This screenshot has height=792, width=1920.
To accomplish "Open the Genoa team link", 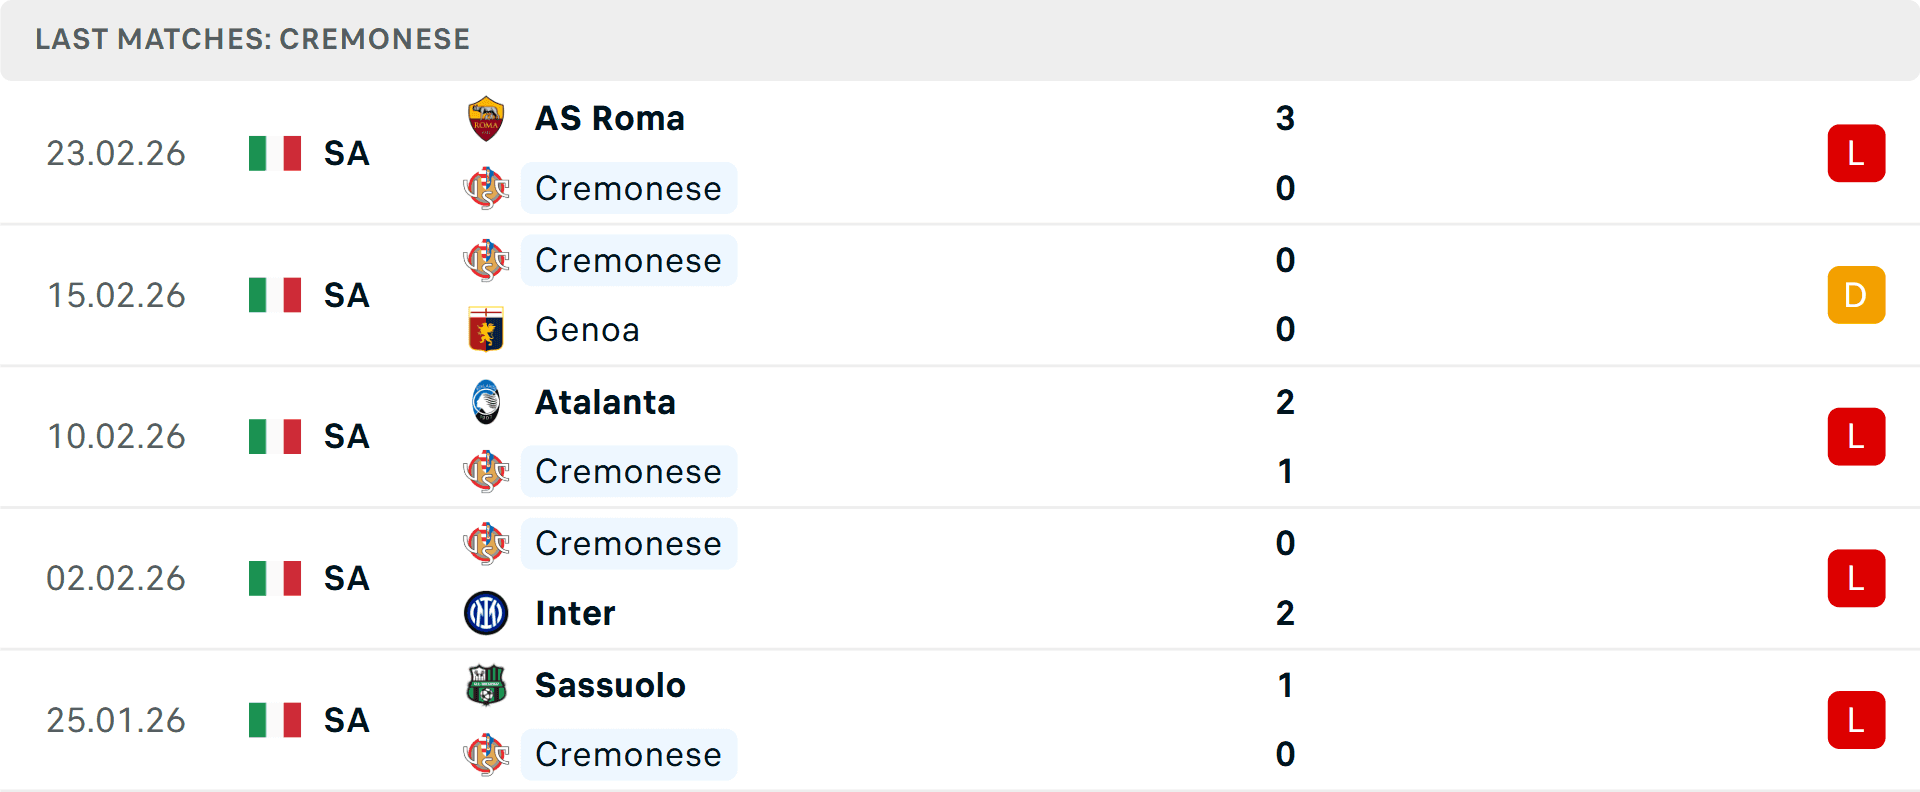I will coord(587,329).
